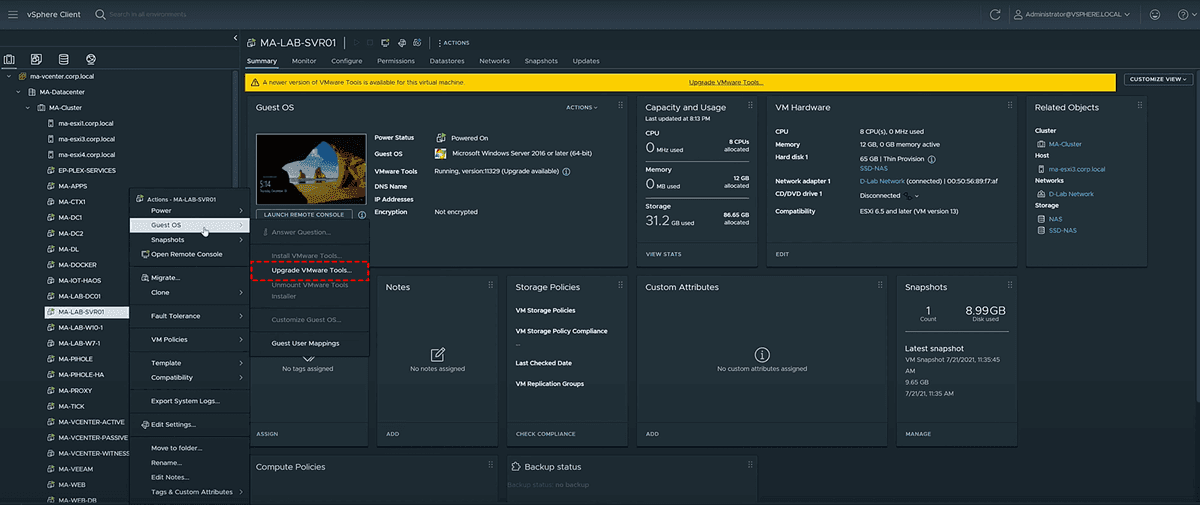This screenshot has width=1200, height=505.
Task: Choose Edit Settings from the context menu
Action: pos(172,424)
